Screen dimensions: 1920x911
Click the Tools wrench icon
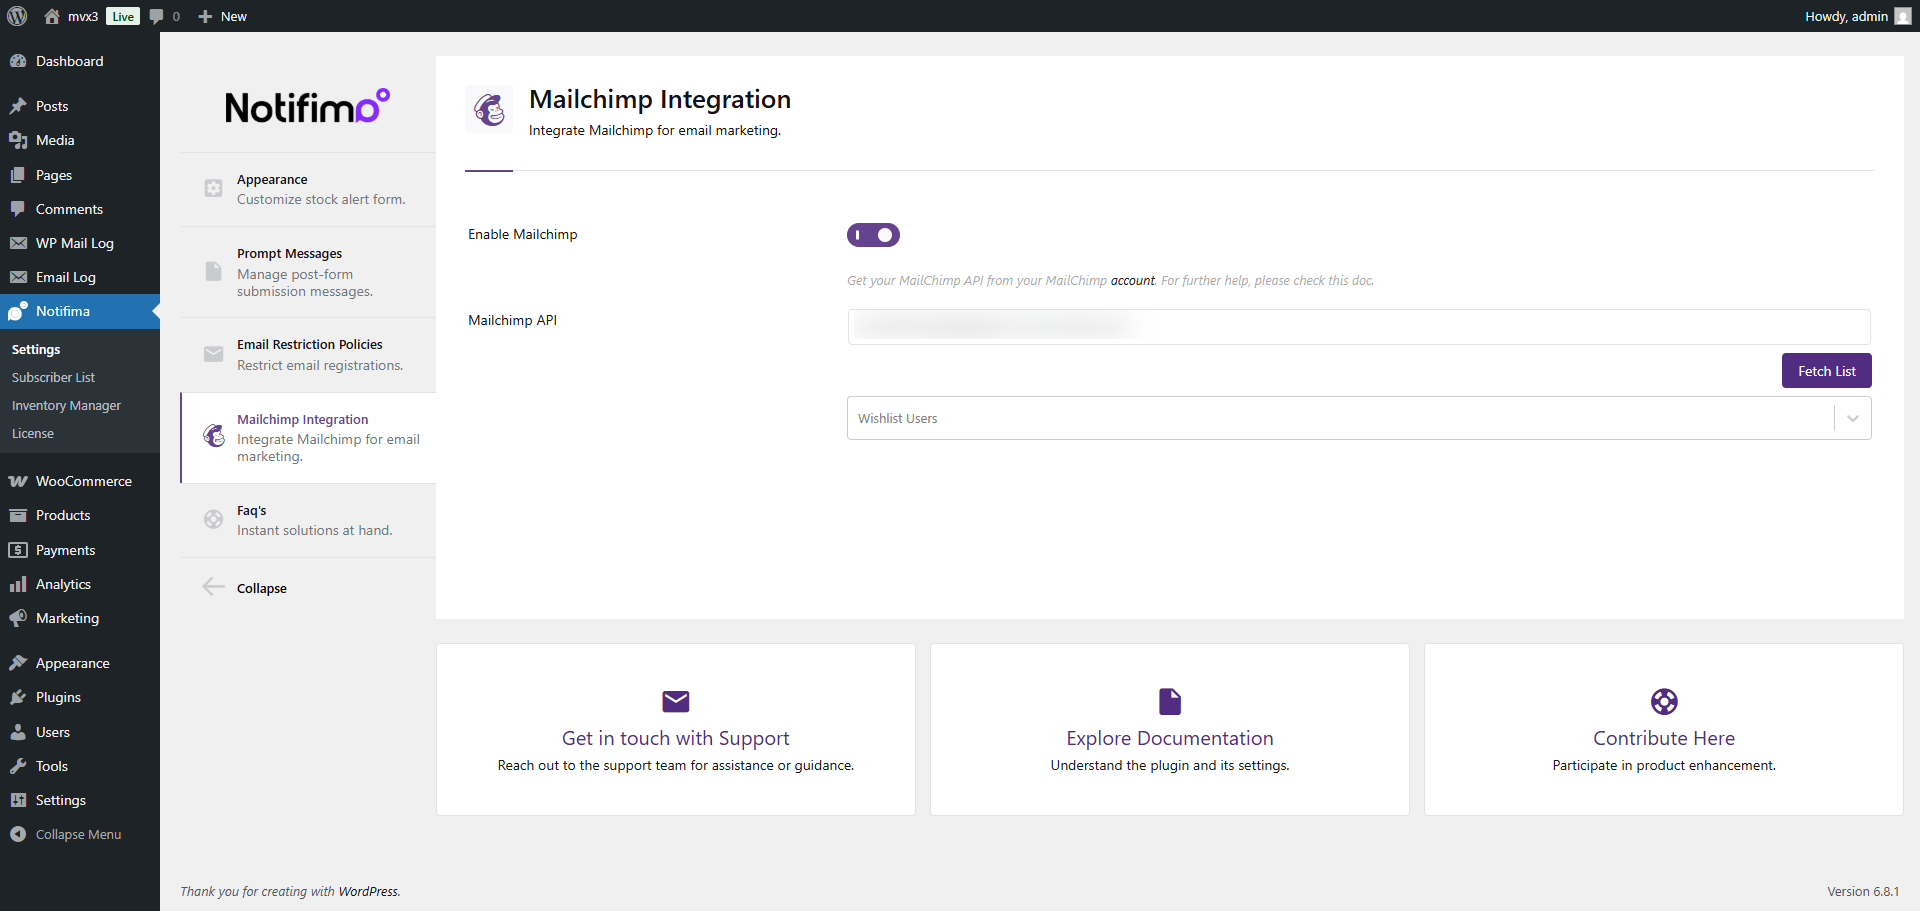click(18, 766)
